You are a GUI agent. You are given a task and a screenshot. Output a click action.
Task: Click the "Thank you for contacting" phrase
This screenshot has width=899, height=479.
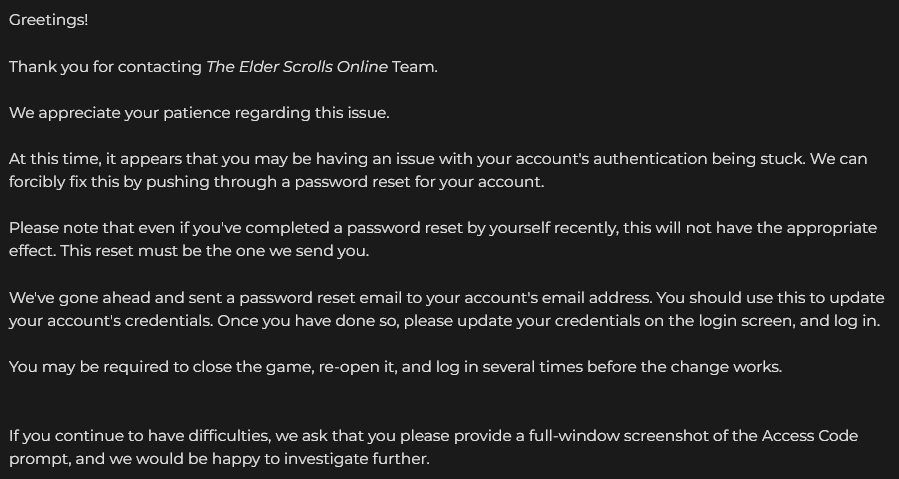click(105, 67)
